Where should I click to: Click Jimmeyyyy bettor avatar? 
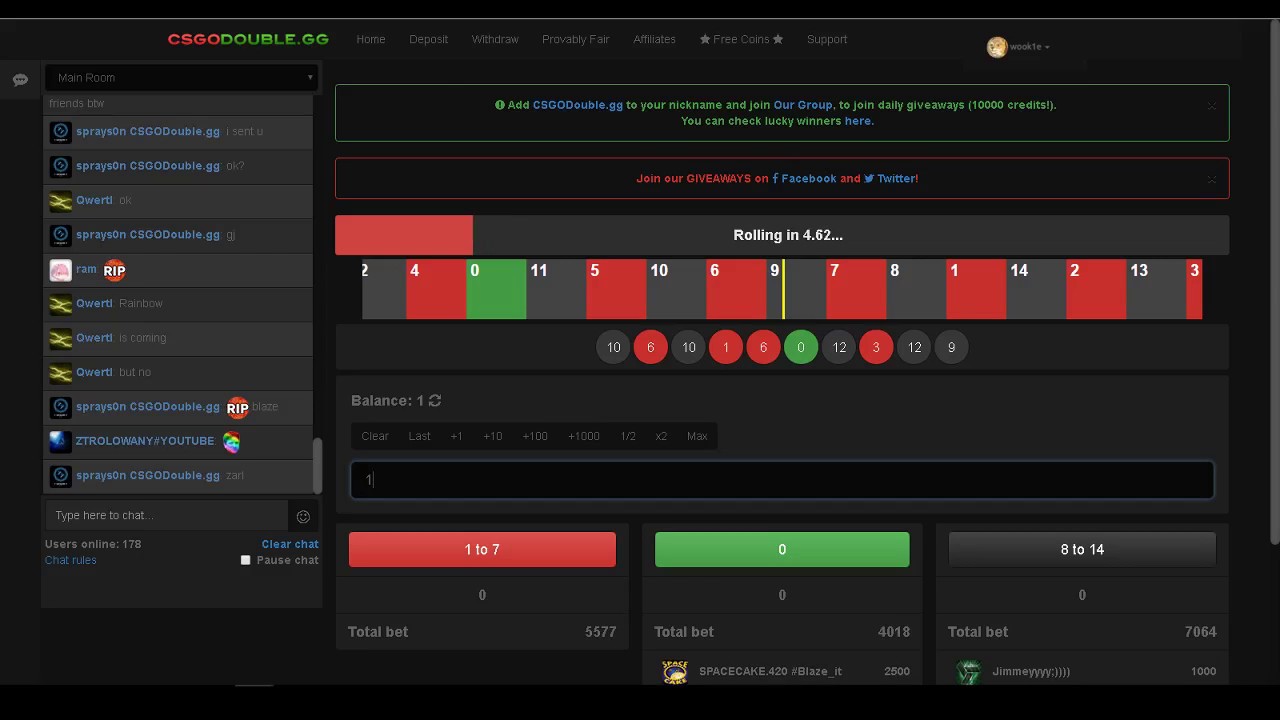[x=968, y=672]
